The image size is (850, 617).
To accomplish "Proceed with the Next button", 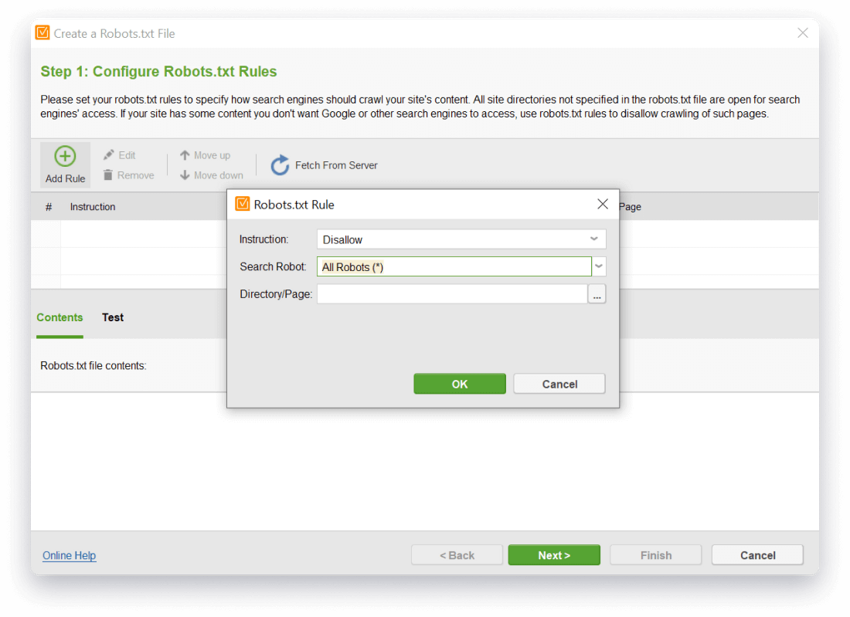I will point(553,554).
